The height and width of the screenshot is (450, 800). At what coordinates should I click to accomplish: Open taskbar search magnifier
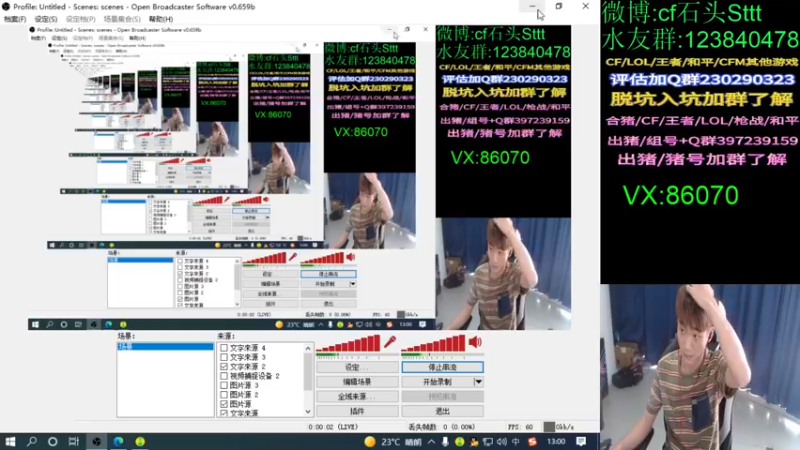[32, 442]
